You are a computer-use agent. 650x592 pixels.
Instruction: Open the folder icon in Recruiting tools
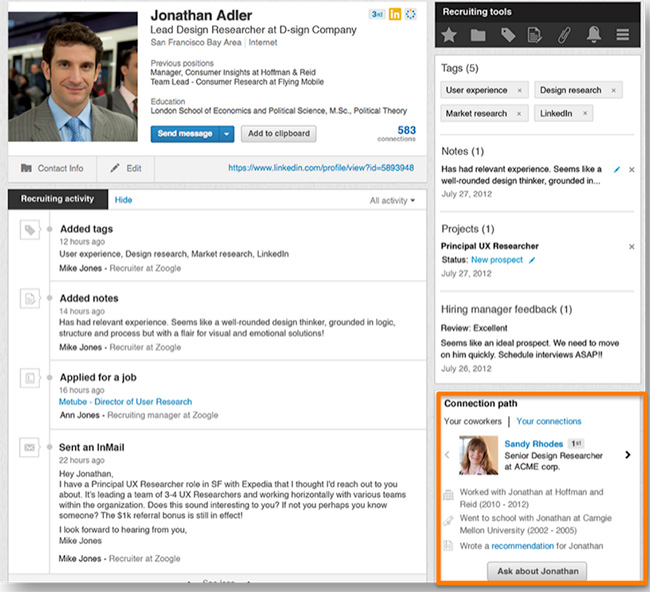(x=478, y=36)
